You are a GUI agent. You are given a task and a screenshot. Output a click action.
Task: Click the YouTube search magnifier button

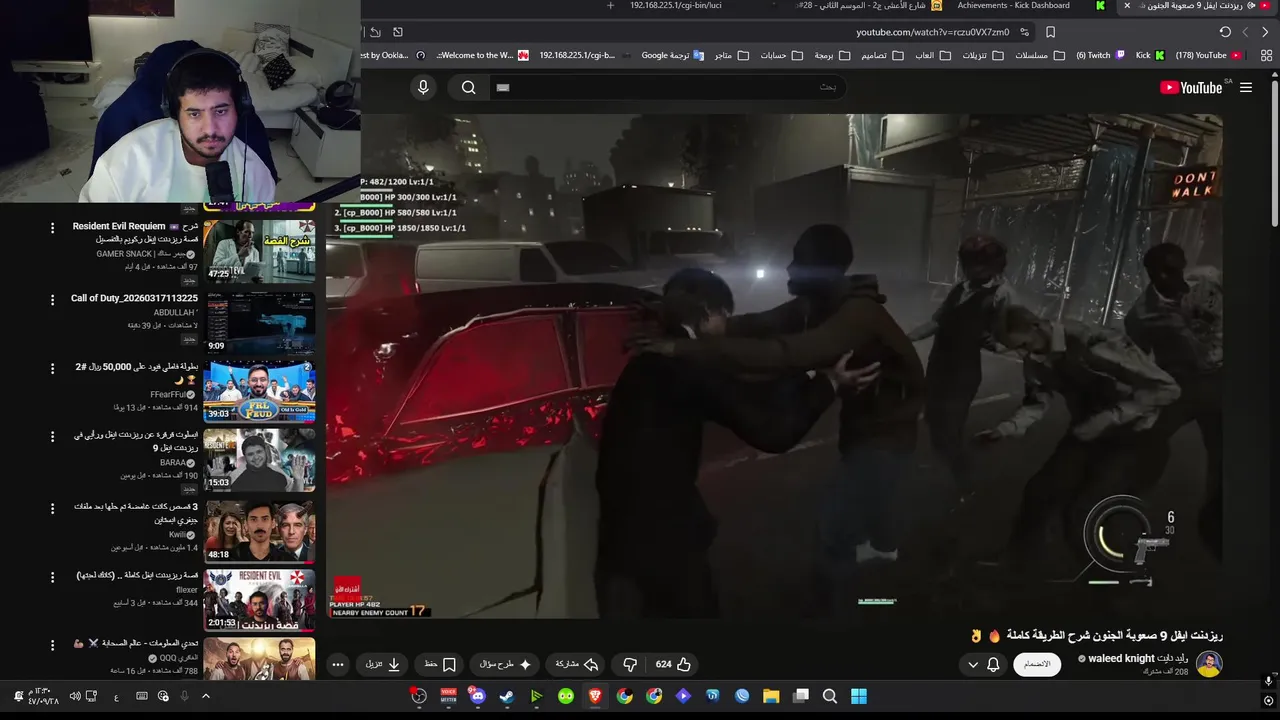click(x=468, y=88)
